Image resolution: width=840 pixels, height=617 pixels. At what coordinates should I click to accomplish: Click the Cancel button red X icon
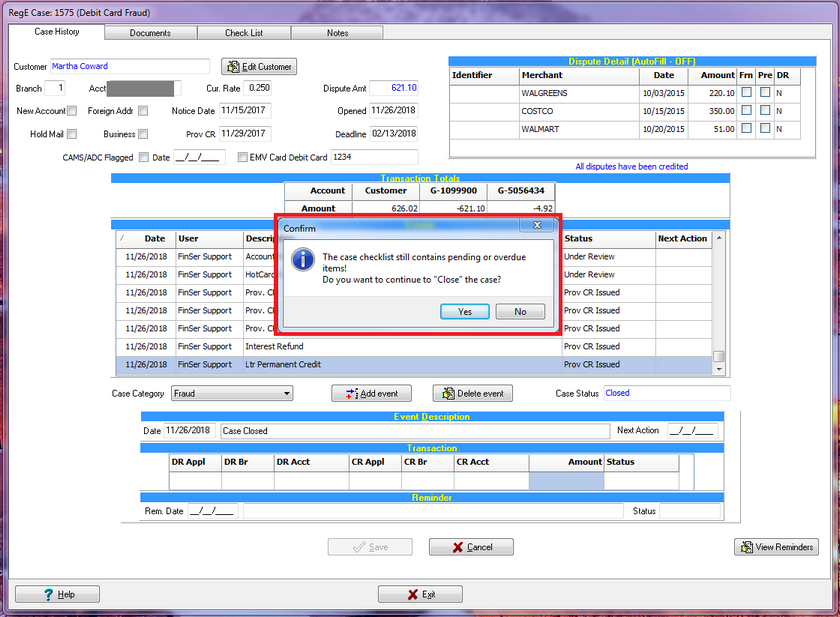point(457,547)
